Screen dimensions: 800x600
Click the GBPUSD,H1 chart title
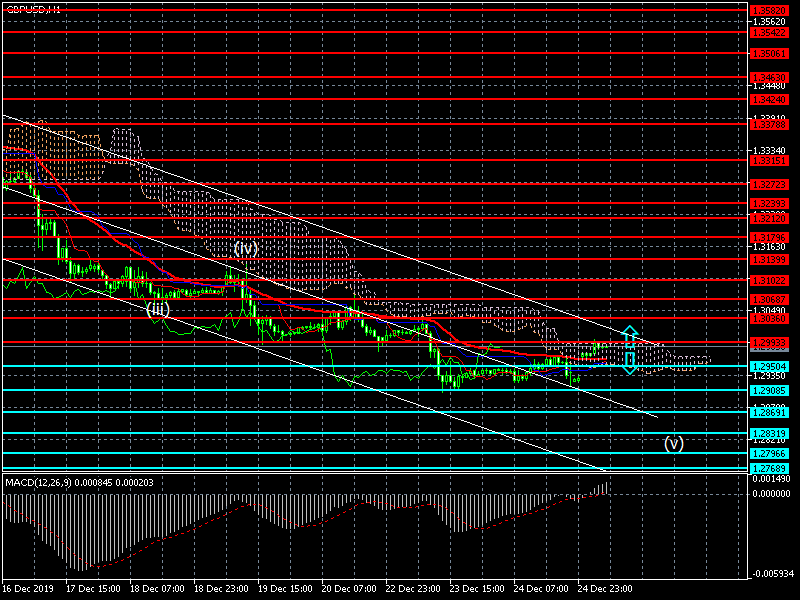(33, 8)
